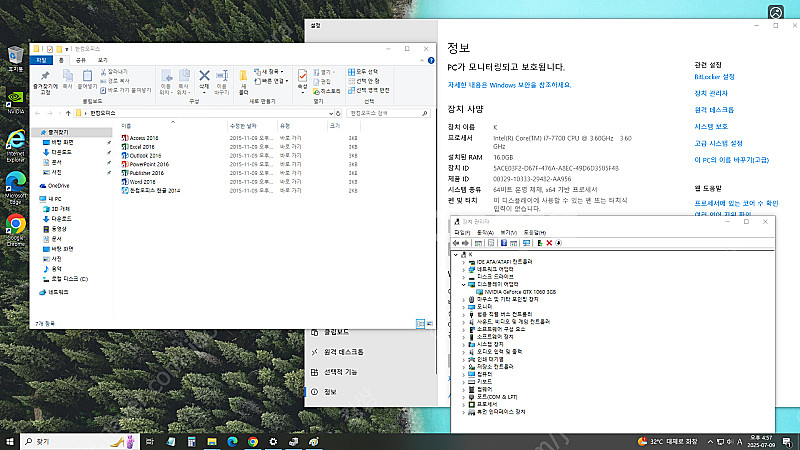Open the File tab in Explorer
The image size is (800, 450).
point(41,60)
